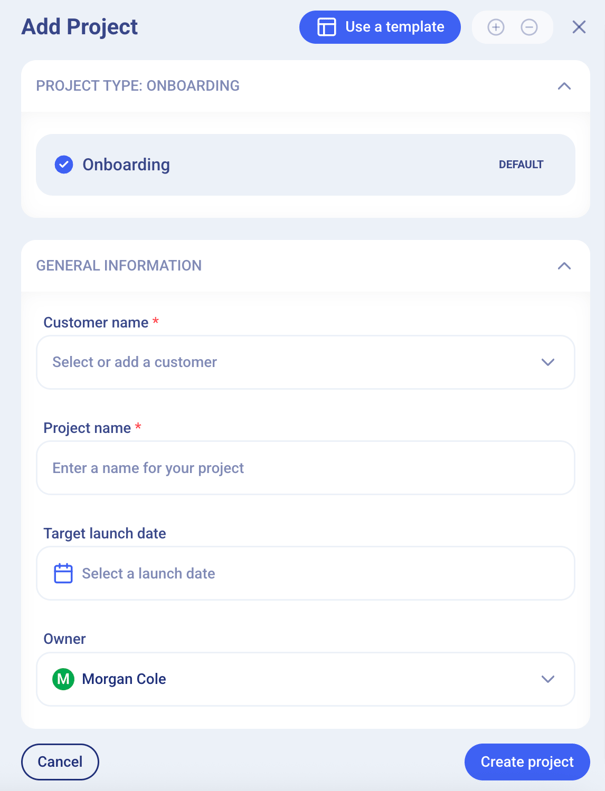This screenshot has height=791, width=605.
Task: Click the blue checkmark beside Onboarding
Action: 64,164
